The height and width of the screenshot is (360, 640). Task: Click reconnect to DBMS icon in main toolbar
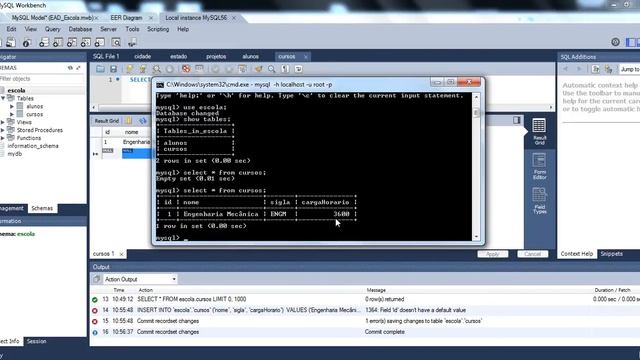tap(132, 42)
